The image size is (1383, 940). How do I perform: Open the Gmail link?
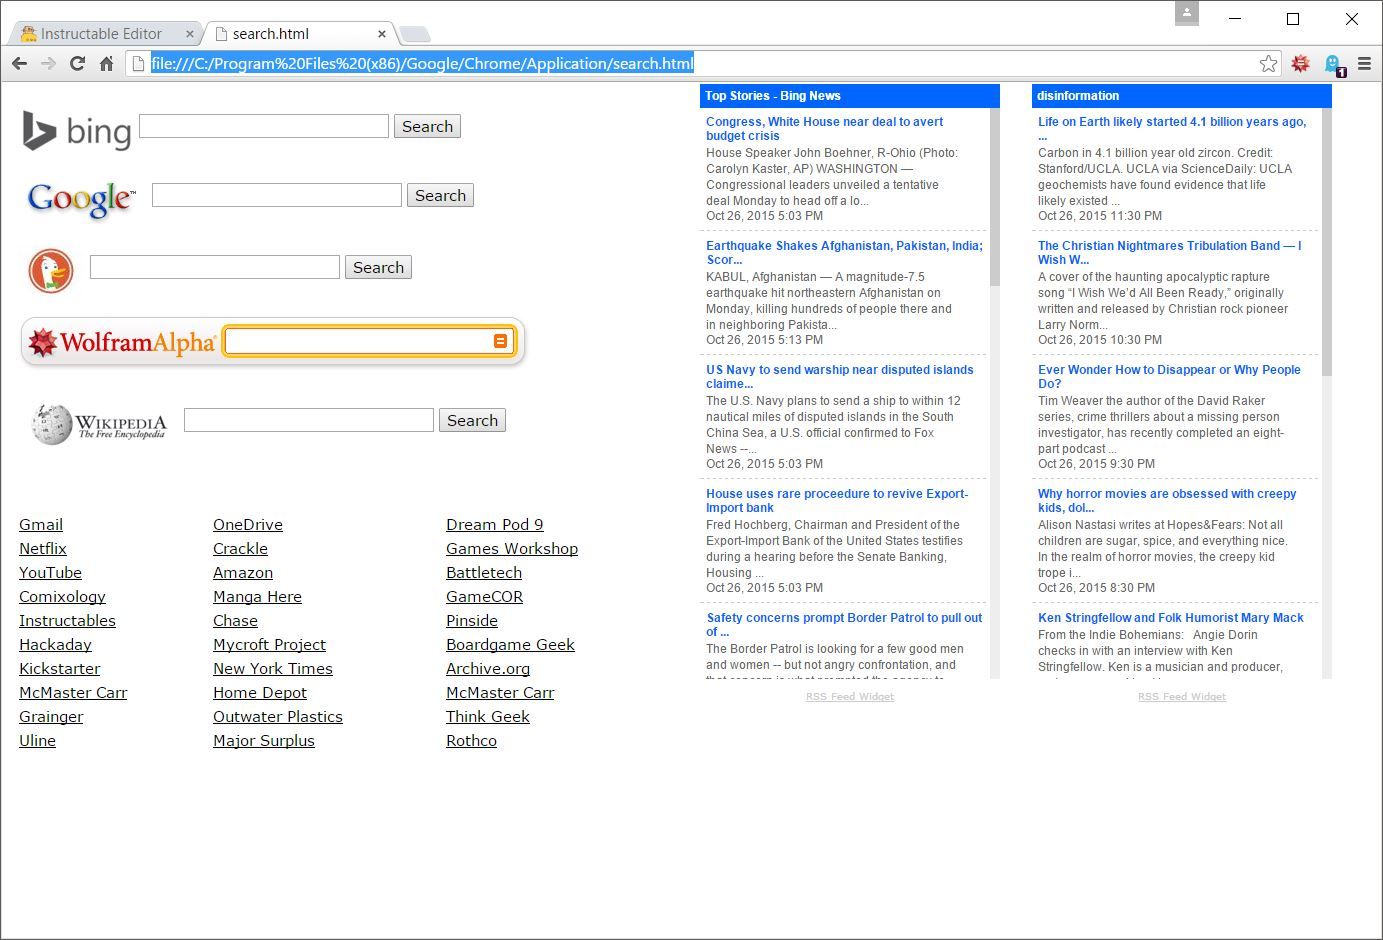[40, 524]
